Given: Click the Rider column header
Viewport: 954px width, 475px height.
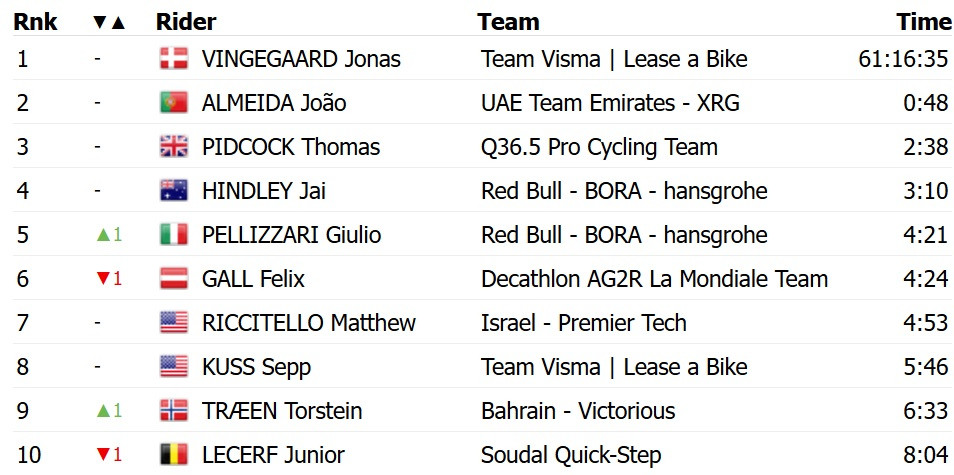Looking at the screenshot, I should click(x=186, y=22).
